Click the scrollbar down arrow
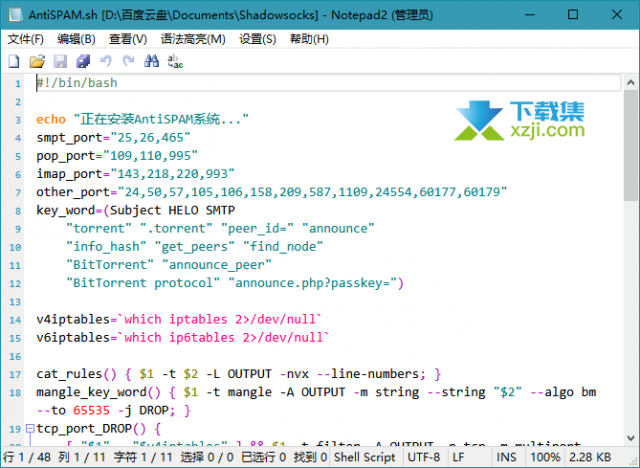 click(x=631, y=438)
